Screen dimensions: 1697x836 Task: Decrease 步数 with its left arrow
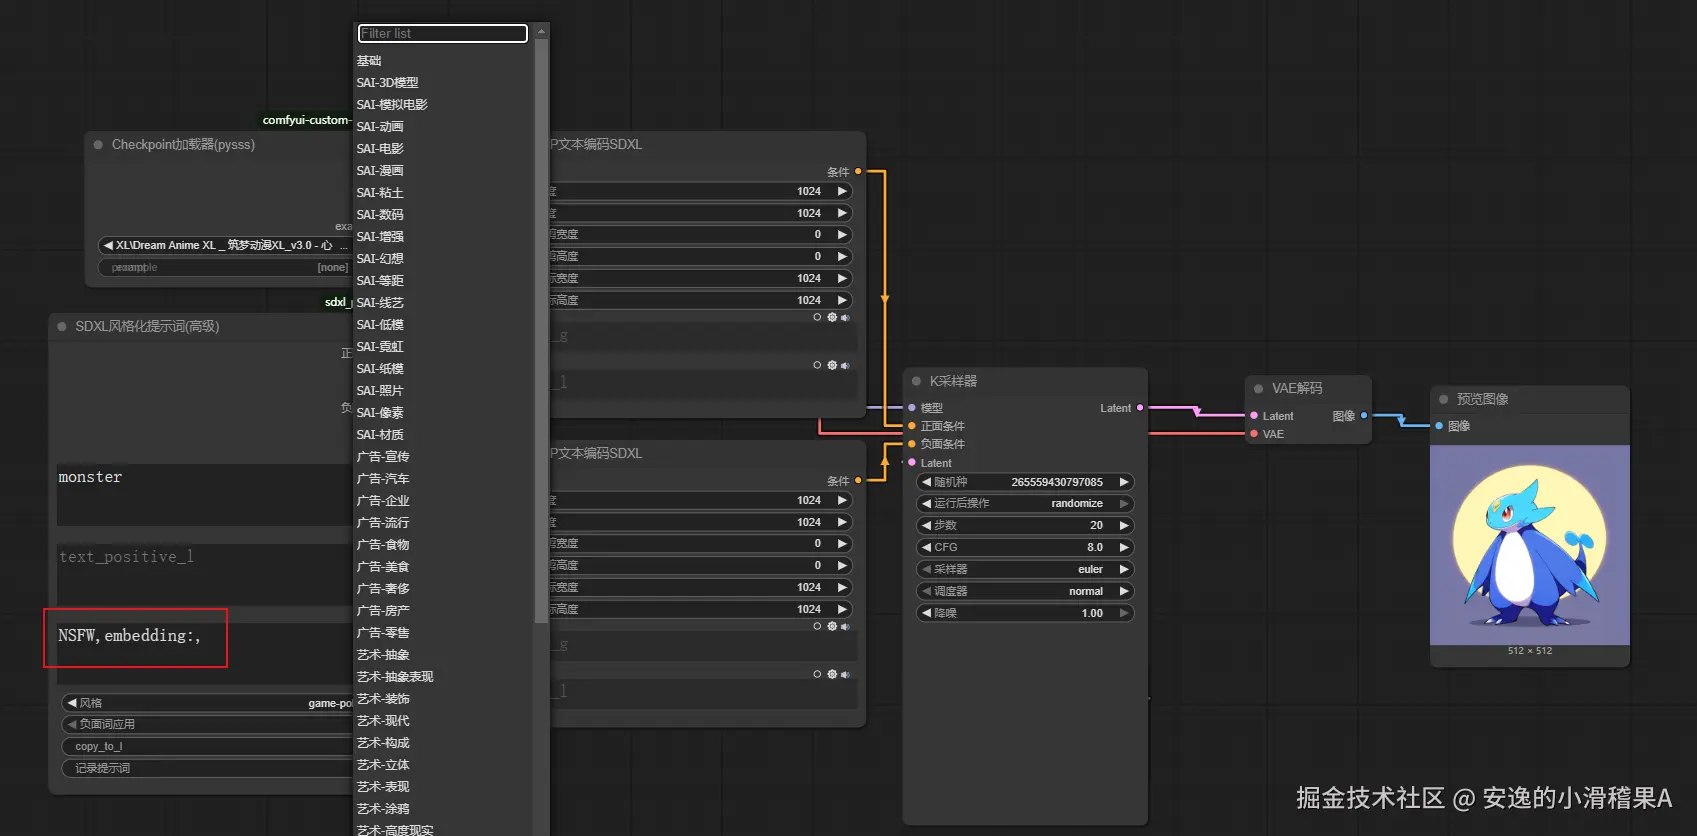point(926,525)
